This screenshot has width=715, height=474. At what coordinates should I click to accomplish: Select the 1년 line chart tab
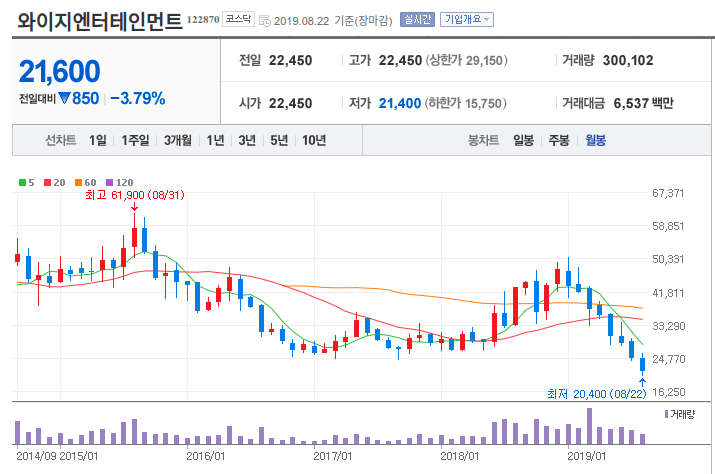point(215,141)
